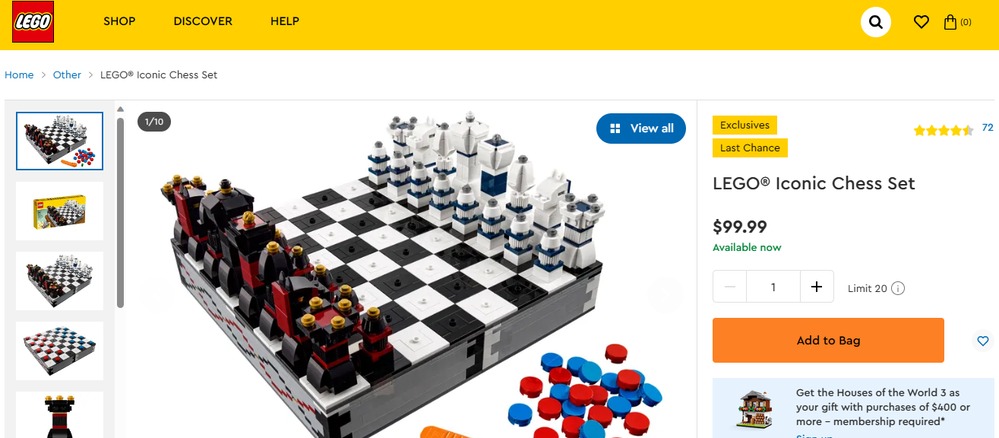
Task: Select the red and blue checkers board thumbnail
Action: tap(59, 351)
